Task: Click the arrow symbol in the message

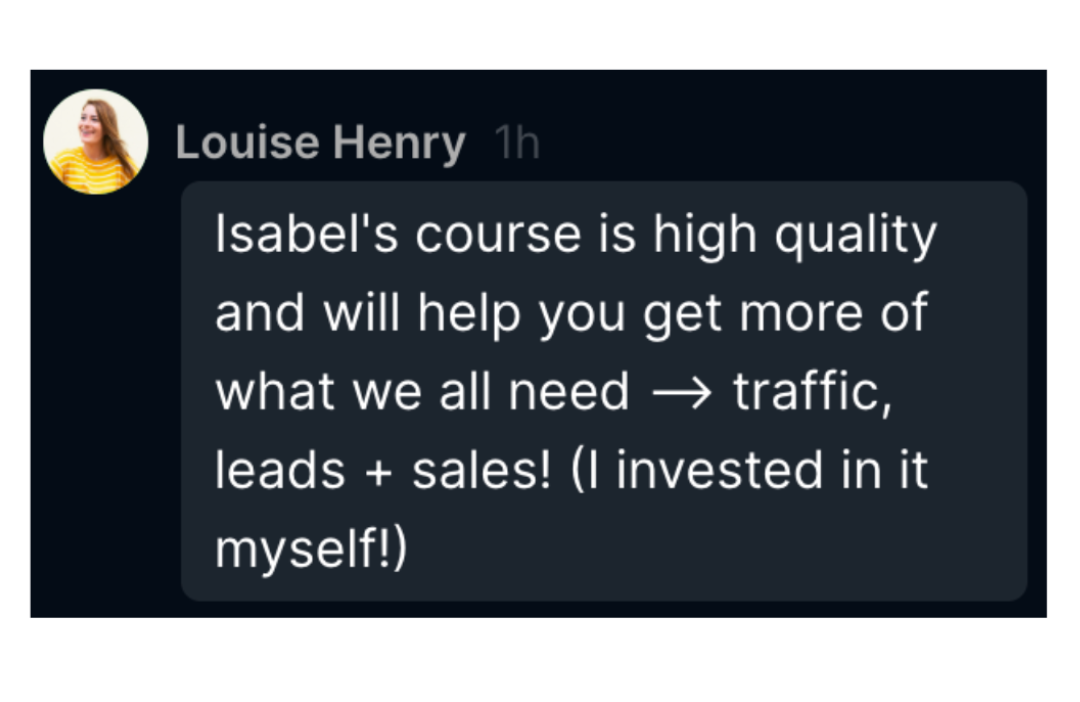Action: click(x=681, y=393)
